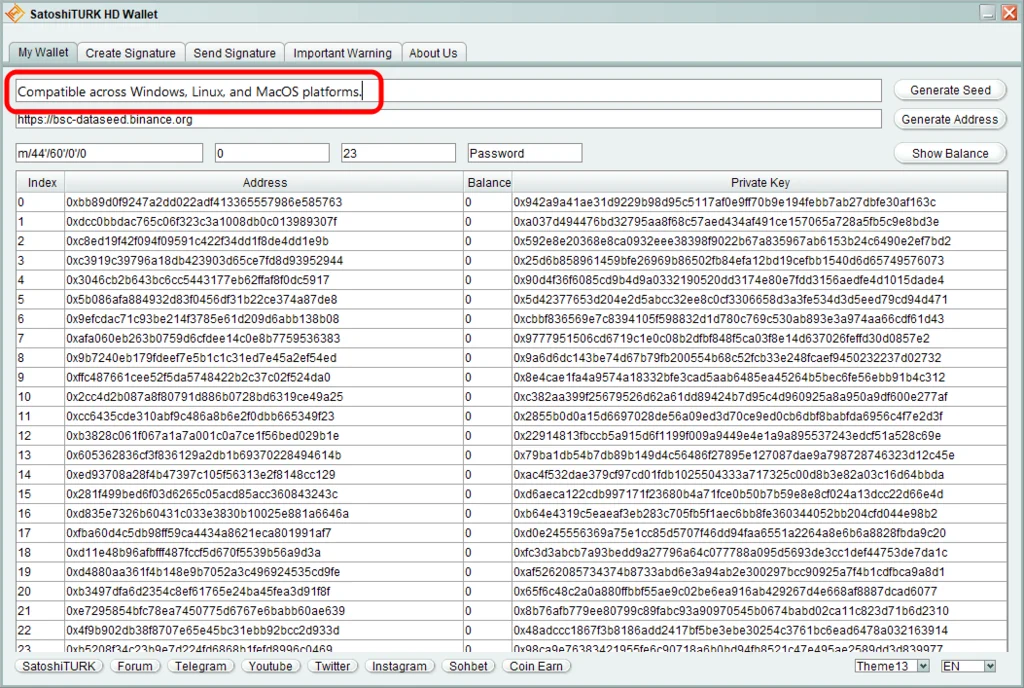Click the bsc-dataseed RPC URL field
Image resolution: width=1024 pixels, height=688 pixels.
448,119
